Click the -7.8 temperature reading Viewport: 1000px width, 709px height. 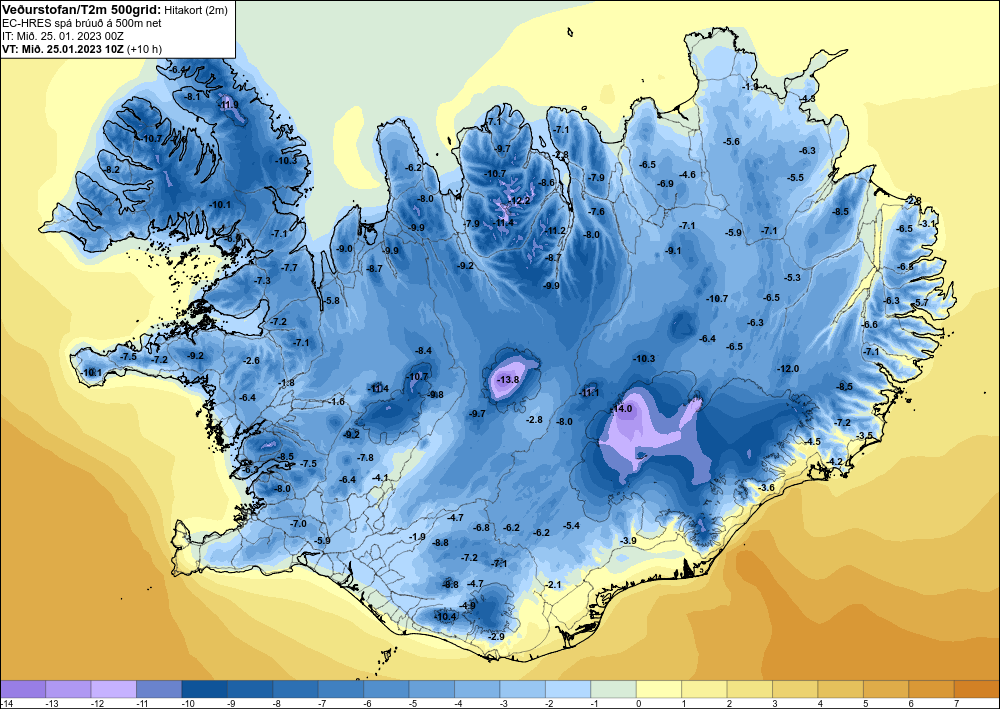pyautogui.click(x=365, y=458)
